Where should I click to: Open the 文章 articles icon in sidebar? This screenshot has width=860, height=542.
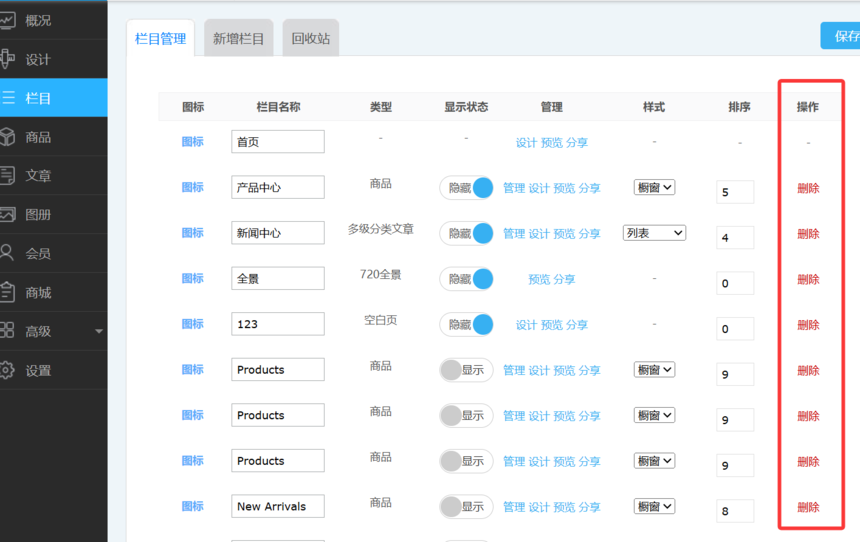point(8,176)
